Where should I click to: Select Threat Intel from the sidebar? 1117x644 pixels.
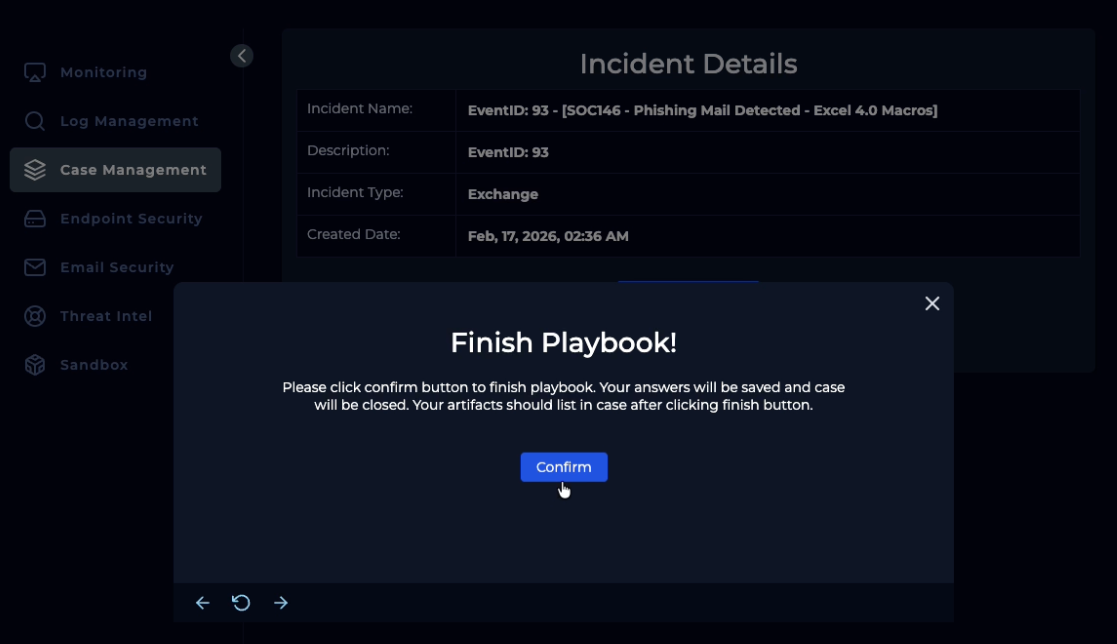[x=106, y=316]
